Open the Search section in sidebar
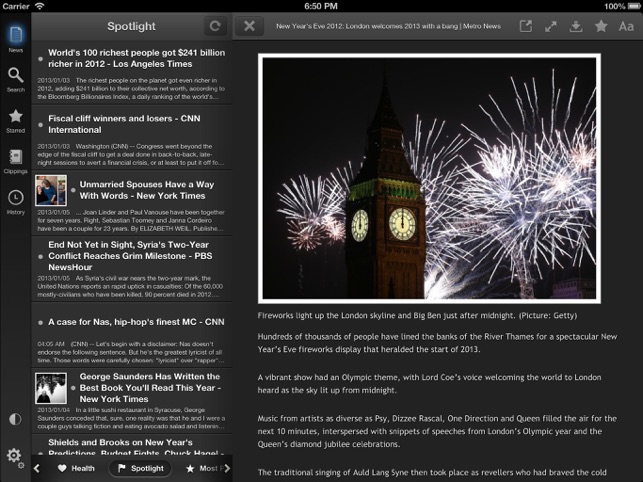Screen dimensions: 643x482 (x=16, y=80)
